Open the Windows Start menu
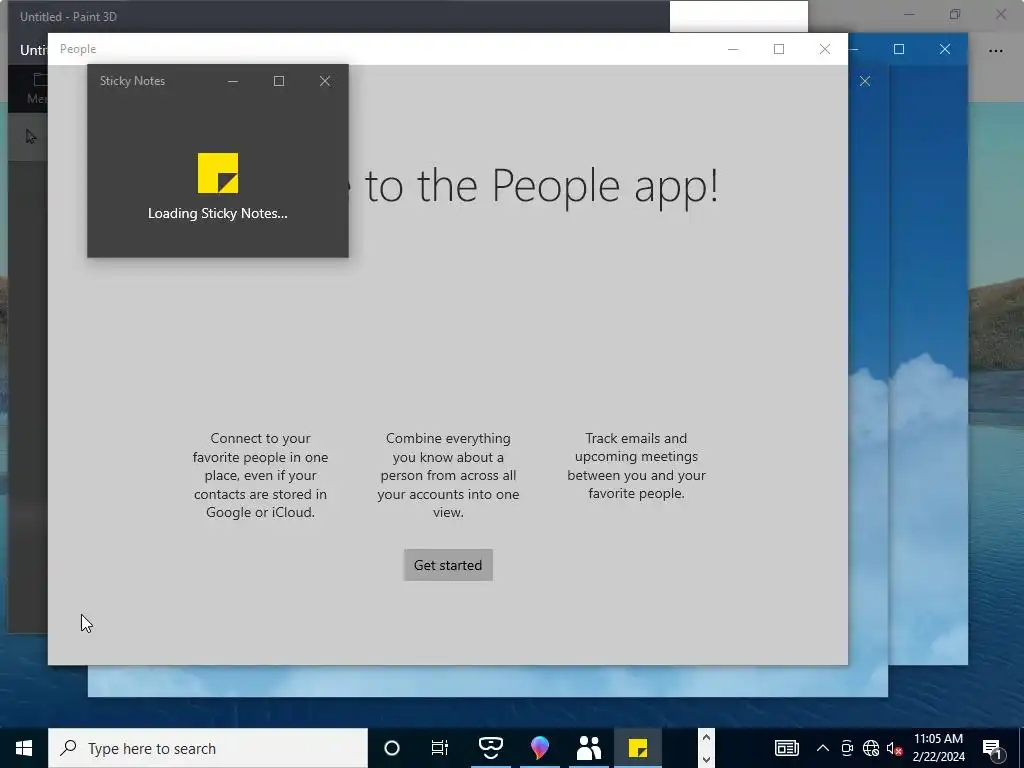Image resolution: width=1024 pixels, height=768 pixels. pyautogui.click(x=24, y=748)
